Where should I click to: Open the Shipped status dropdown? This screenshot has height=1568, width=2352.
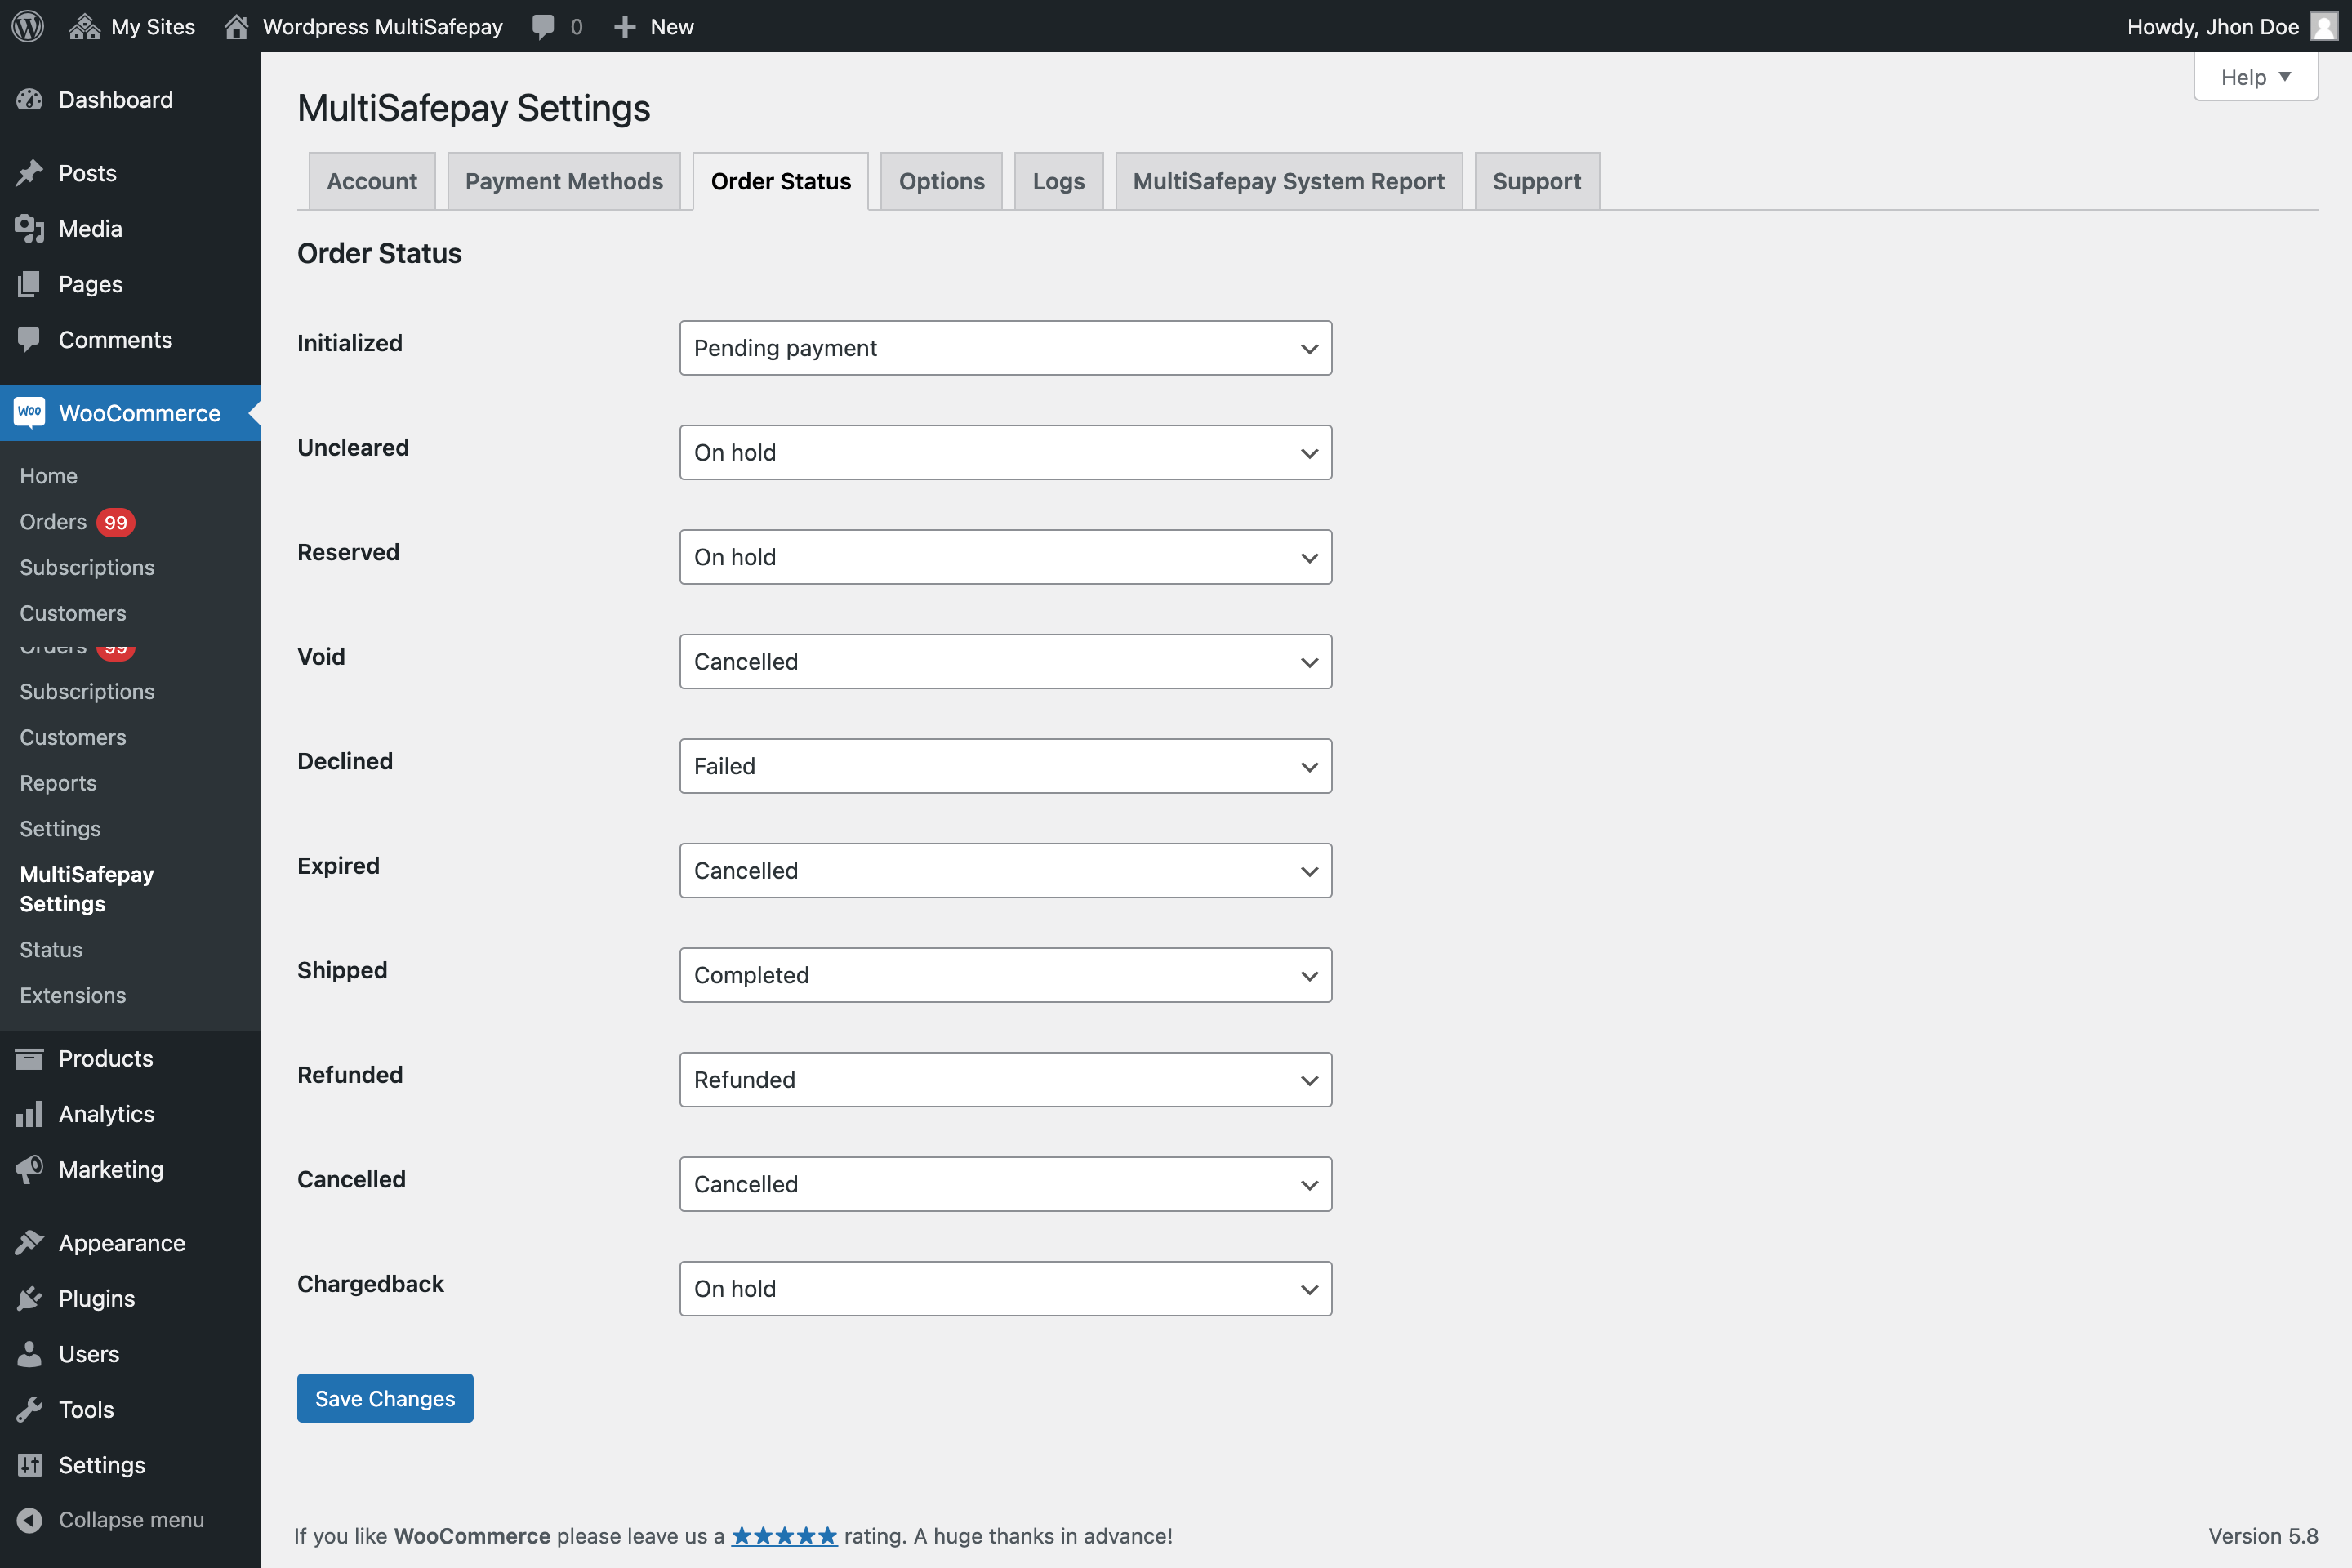coord(1005,975)
